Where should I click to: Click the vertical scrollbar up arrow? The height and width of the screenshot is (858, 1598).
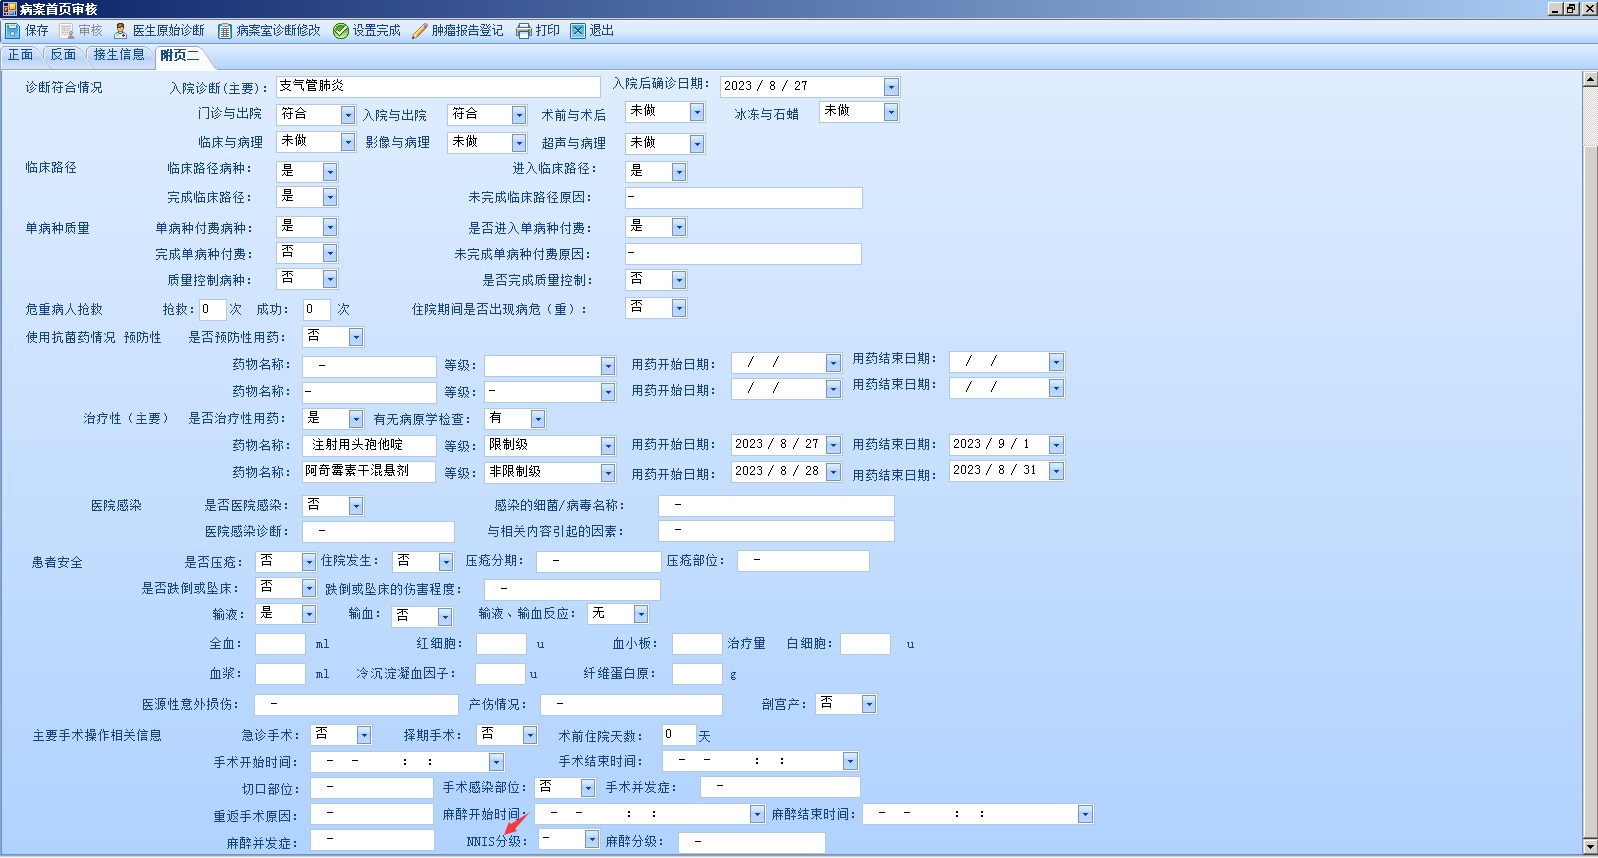tap(1590, 79)
